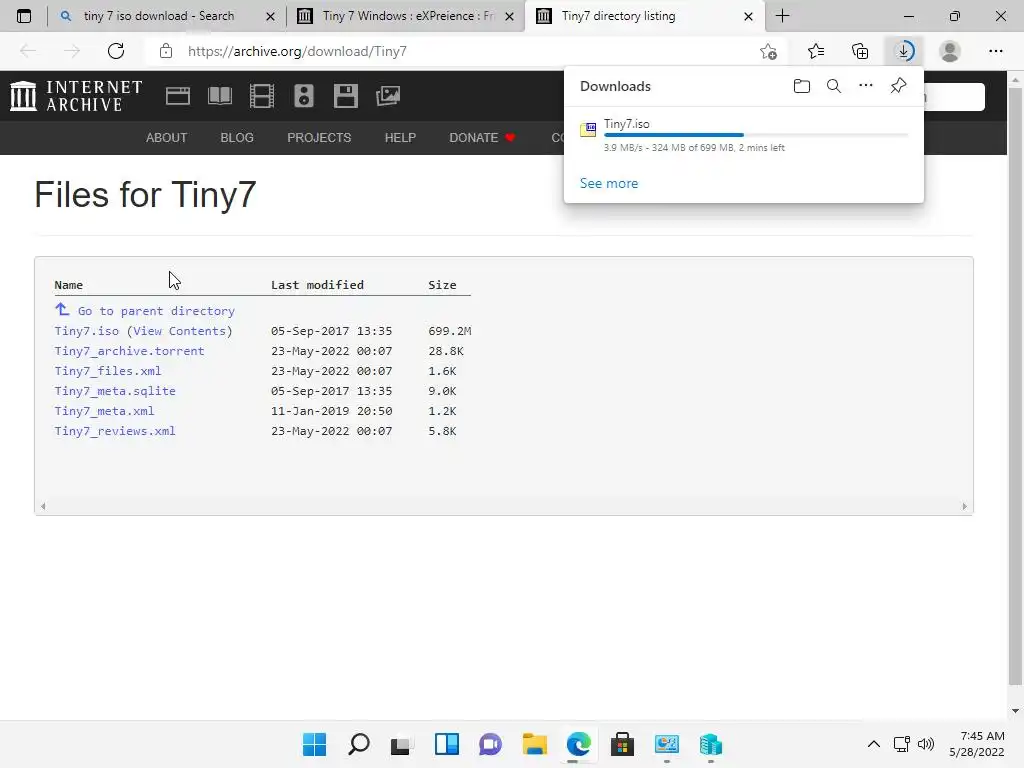Open taskbar Search
This screenshot has height=768, width=1024.
[359, 744]
